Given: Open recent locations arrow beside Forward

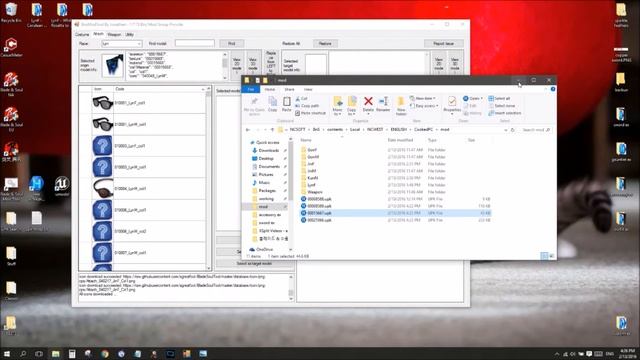Looking at the screenshot, I should pyautogui.click(x=265, y=130).
